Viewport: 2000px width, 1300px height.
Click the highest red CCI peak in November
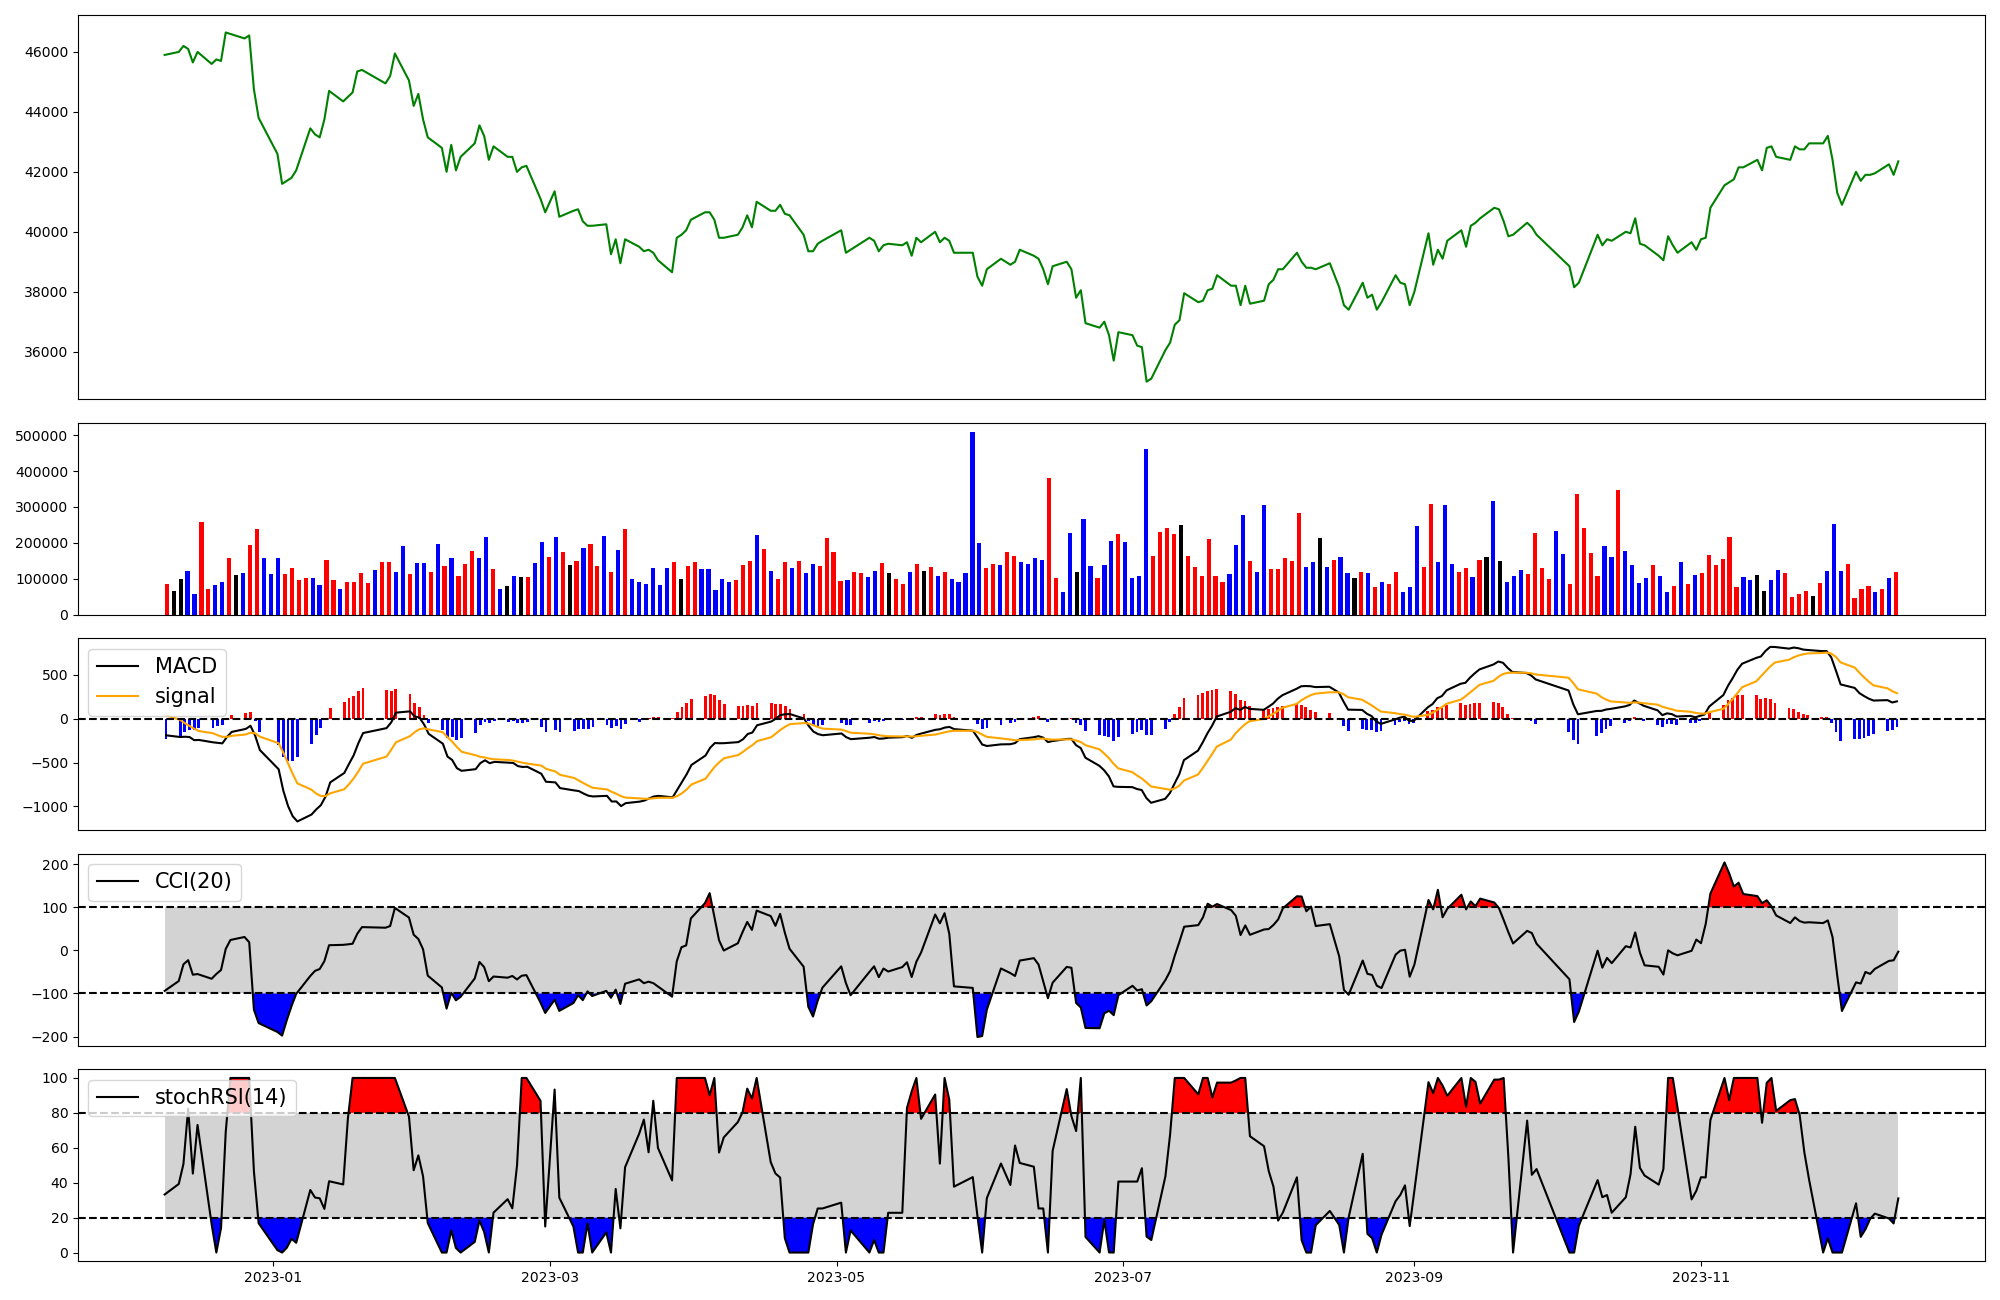point(1724,866)
